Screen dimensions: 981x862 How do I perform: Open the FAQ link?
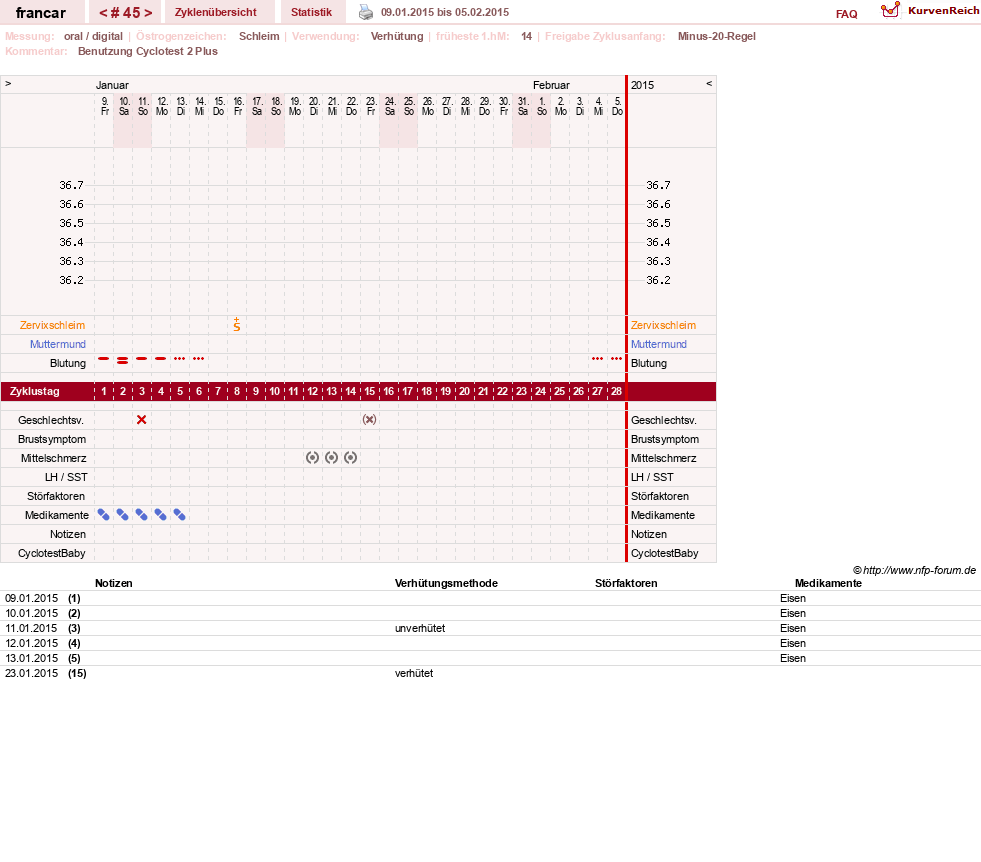(846, 14)
